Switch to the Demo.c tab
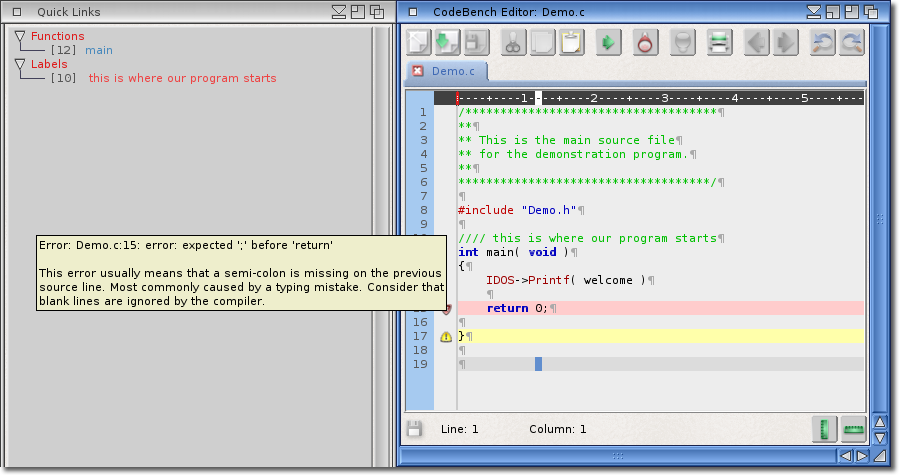 coord(454,71)
